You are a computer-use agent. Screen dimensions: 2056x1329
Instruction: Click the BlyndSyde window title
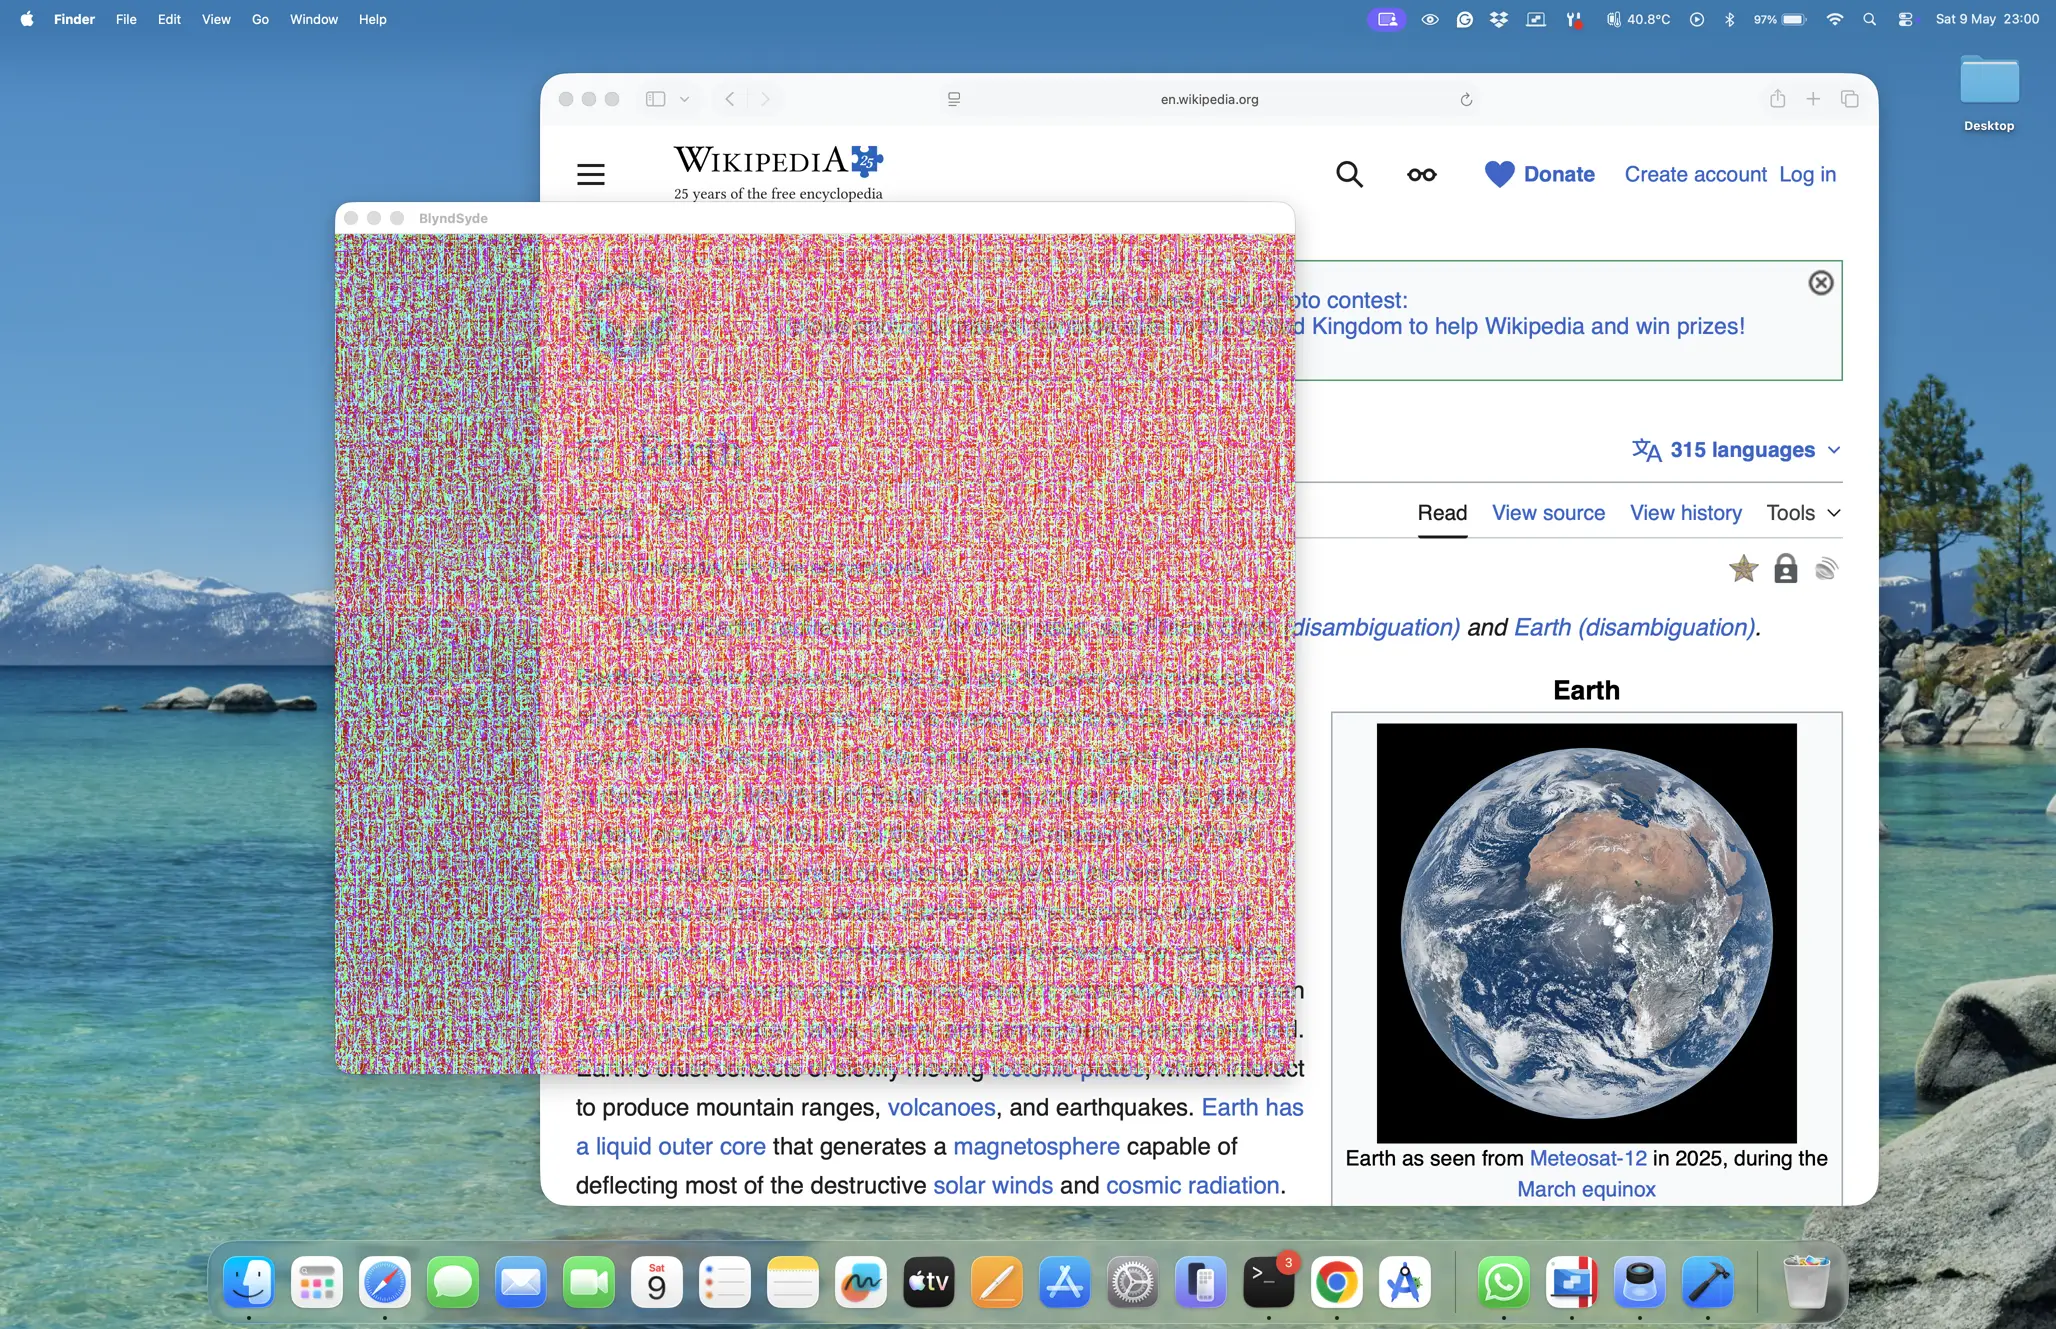pos(453,218)
